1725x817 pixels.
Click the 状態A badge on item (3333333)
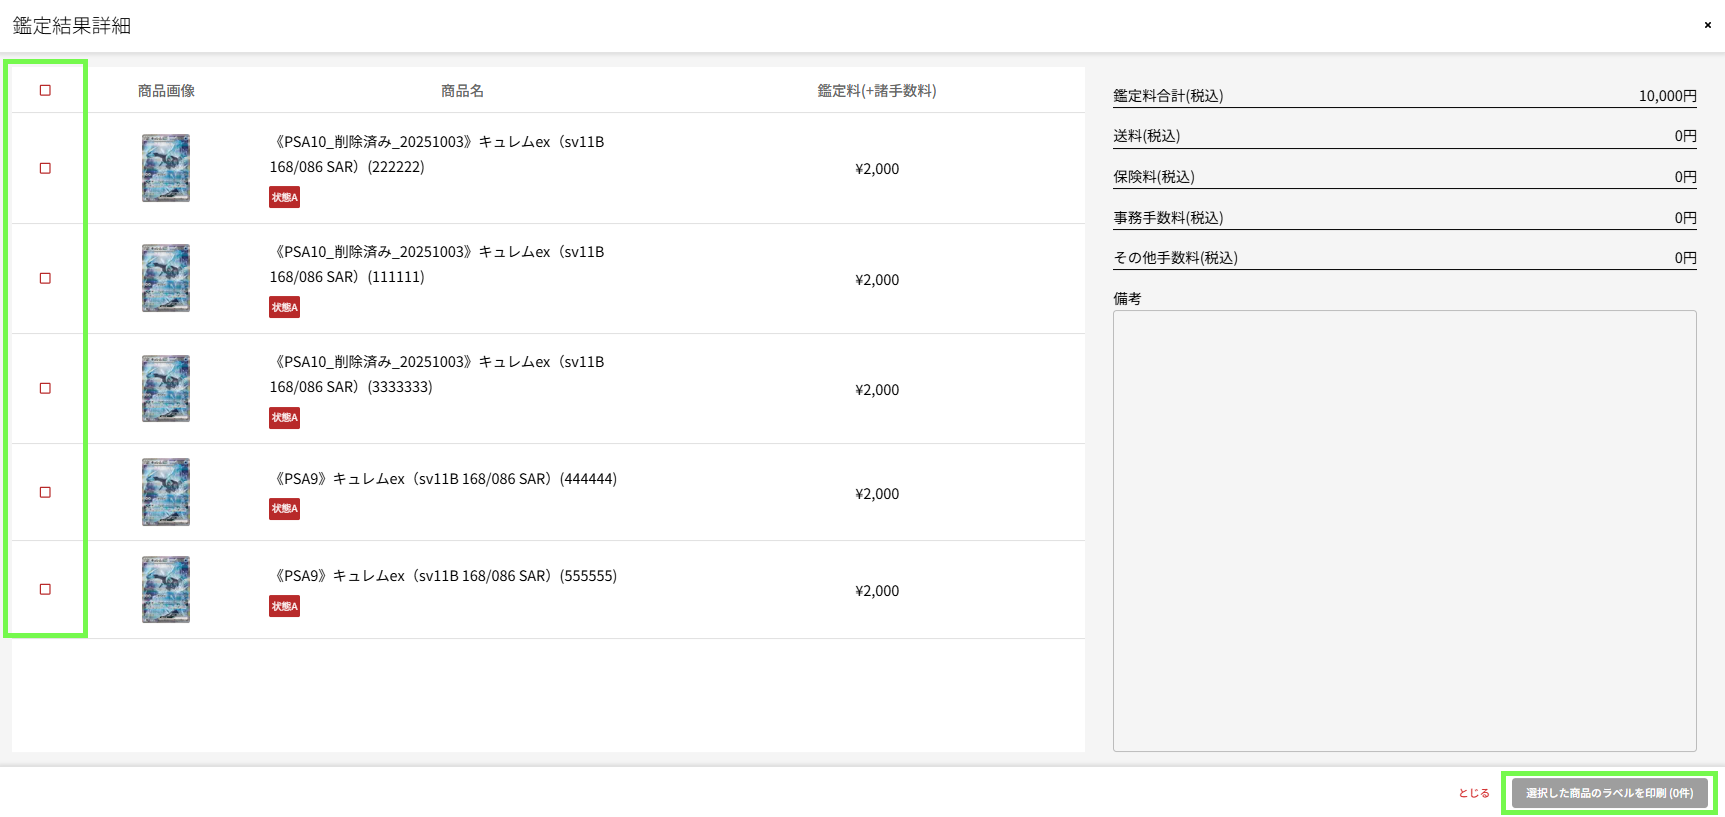[x=284, y=417]
